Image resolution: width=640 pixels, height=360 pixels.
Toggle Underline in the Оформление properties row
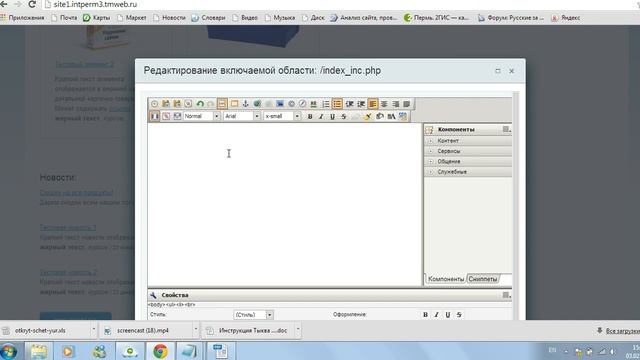pyautogui.click(x=448, y=315)
